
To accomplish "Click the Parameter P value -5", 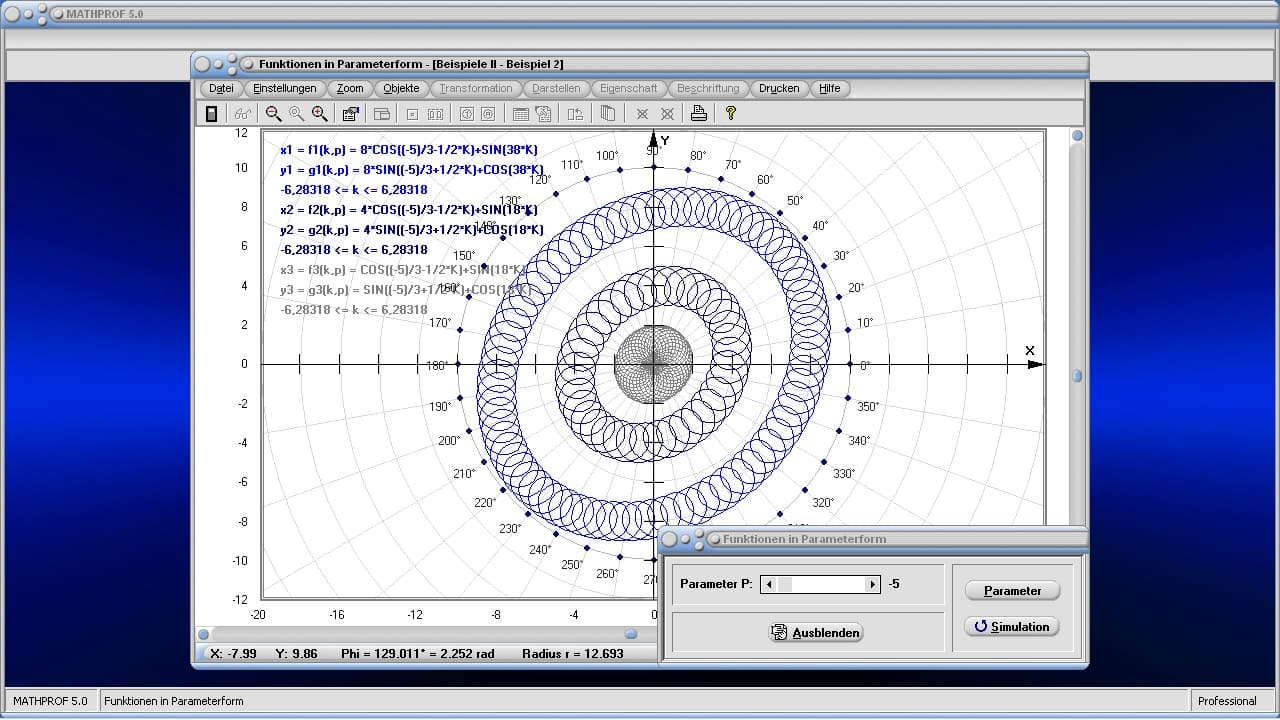I will tap(894, 584).
